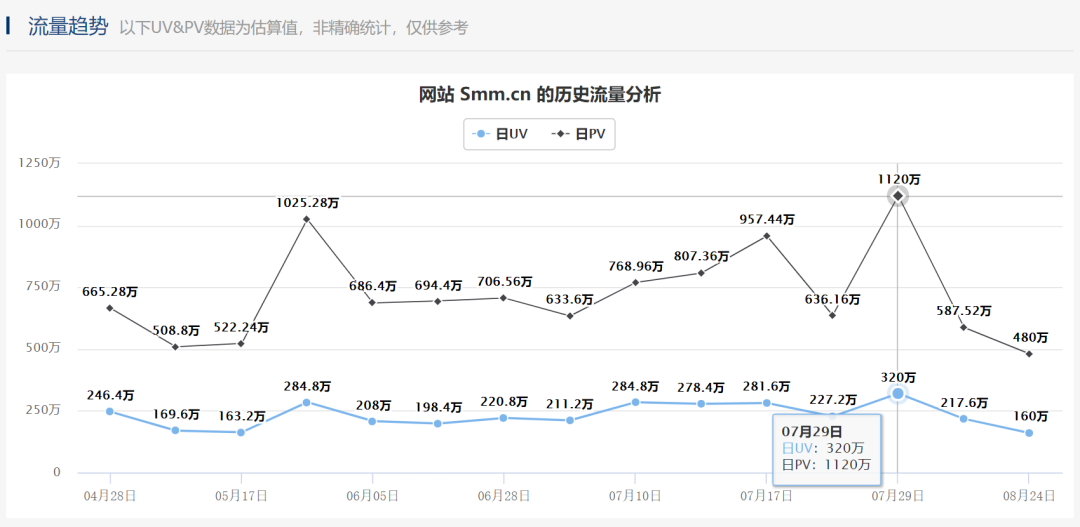Click the 1025.28万 PV value label
The width and height of the screenshot is (1080, 527).
pyautogui.click(x=307, y=204)
